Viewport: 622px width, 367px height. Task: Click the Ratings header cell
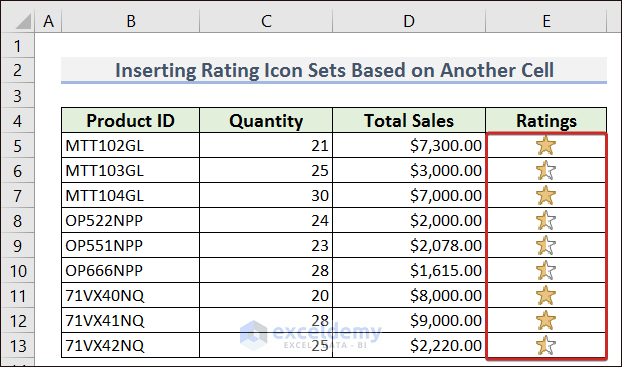tap(546, 120)
